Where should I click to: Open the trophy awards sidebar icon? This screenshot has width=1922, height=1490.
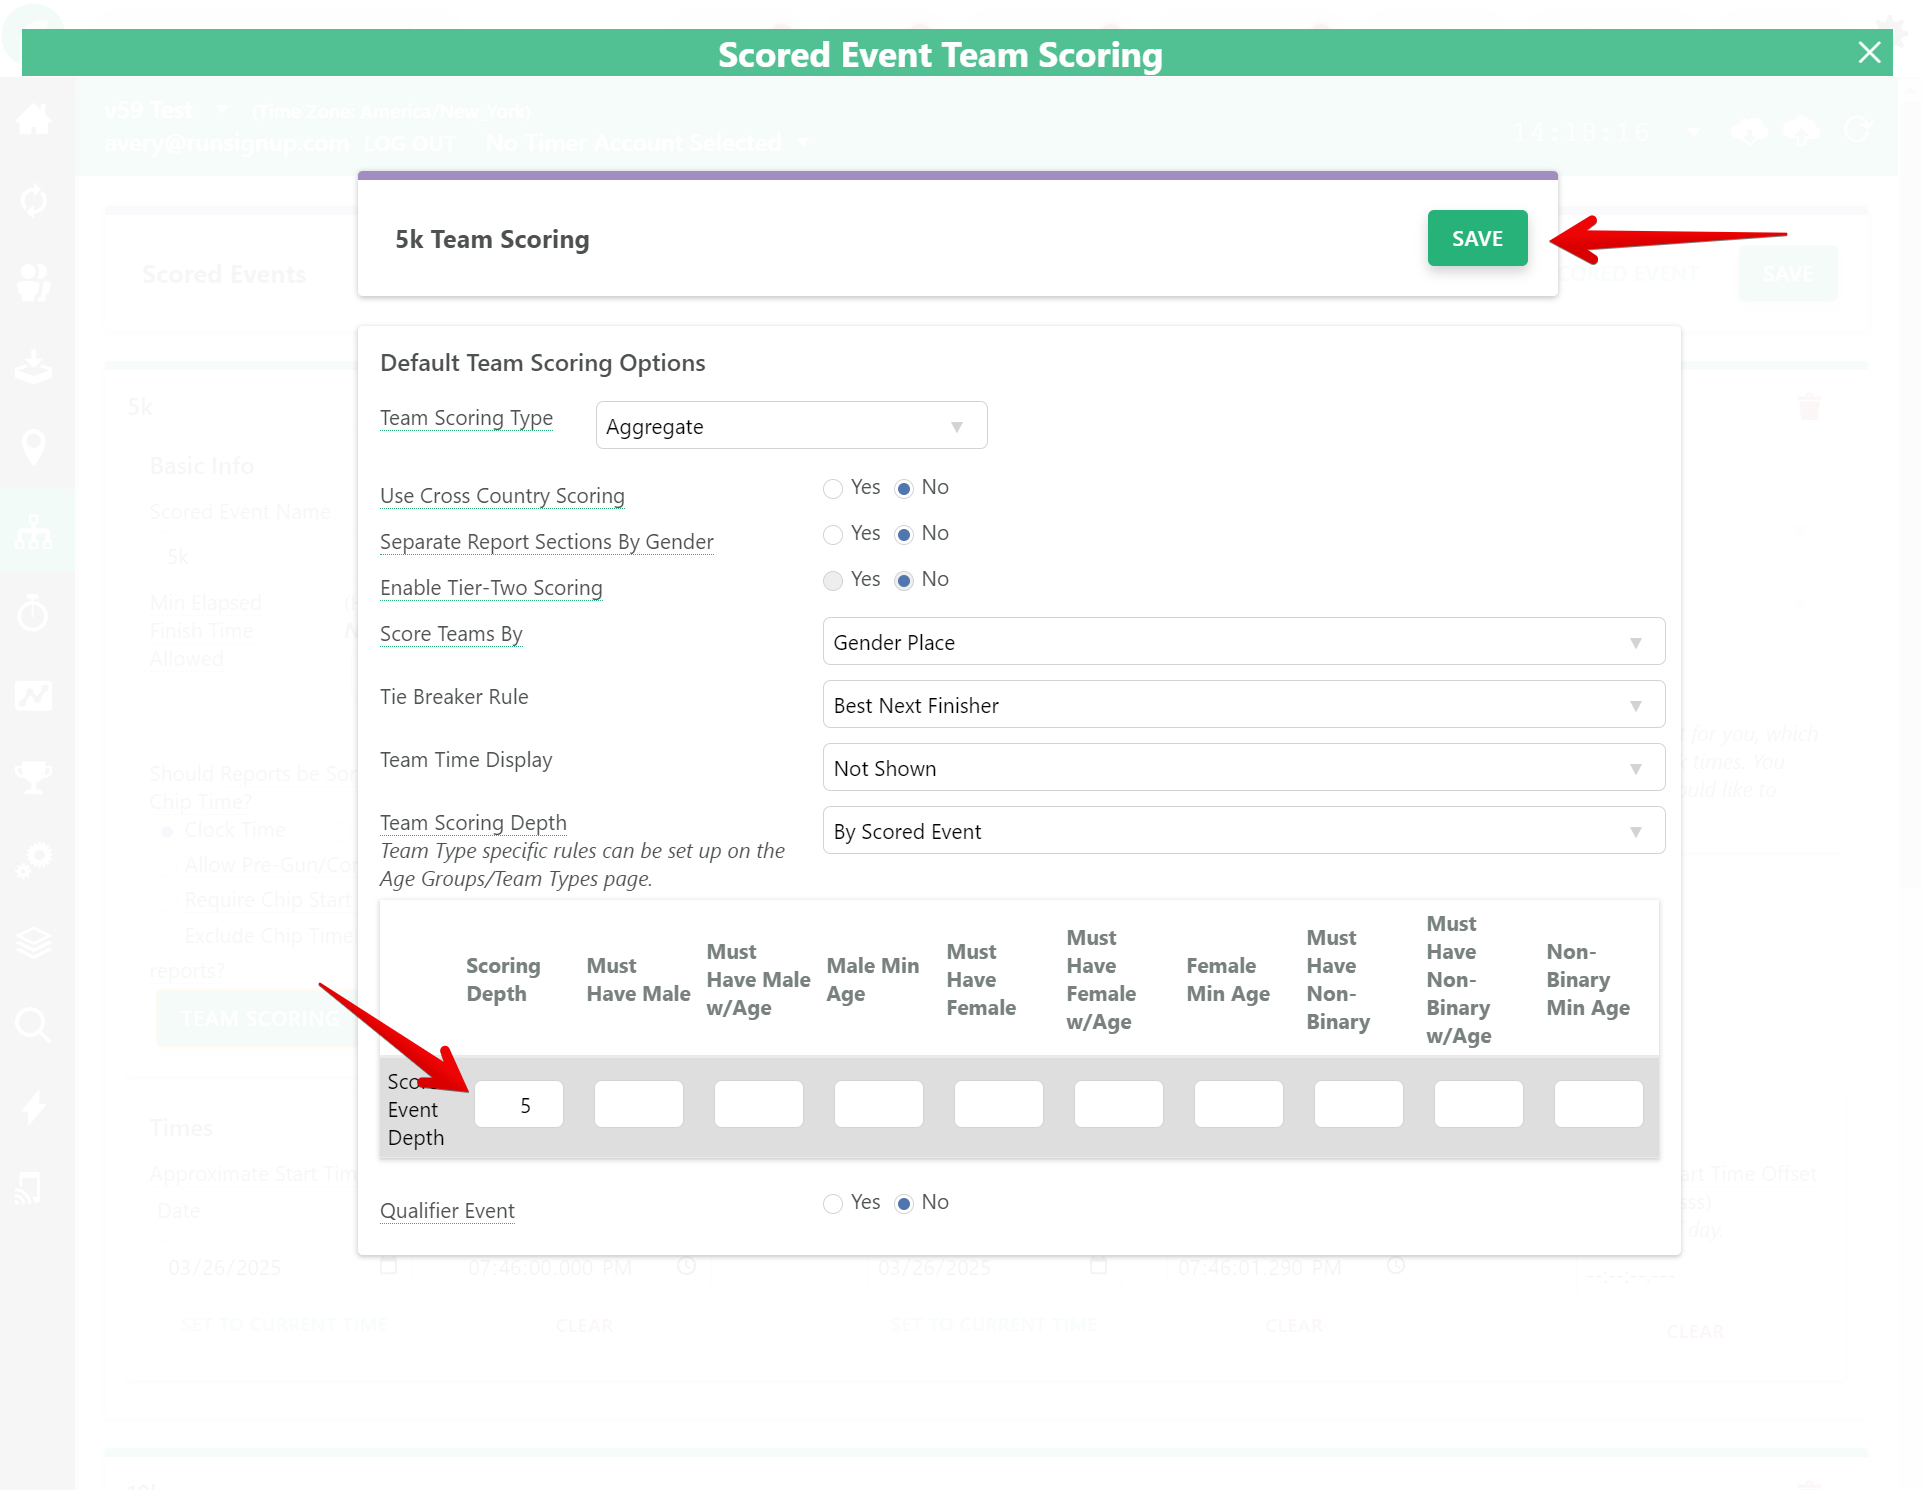click(34, 776)
